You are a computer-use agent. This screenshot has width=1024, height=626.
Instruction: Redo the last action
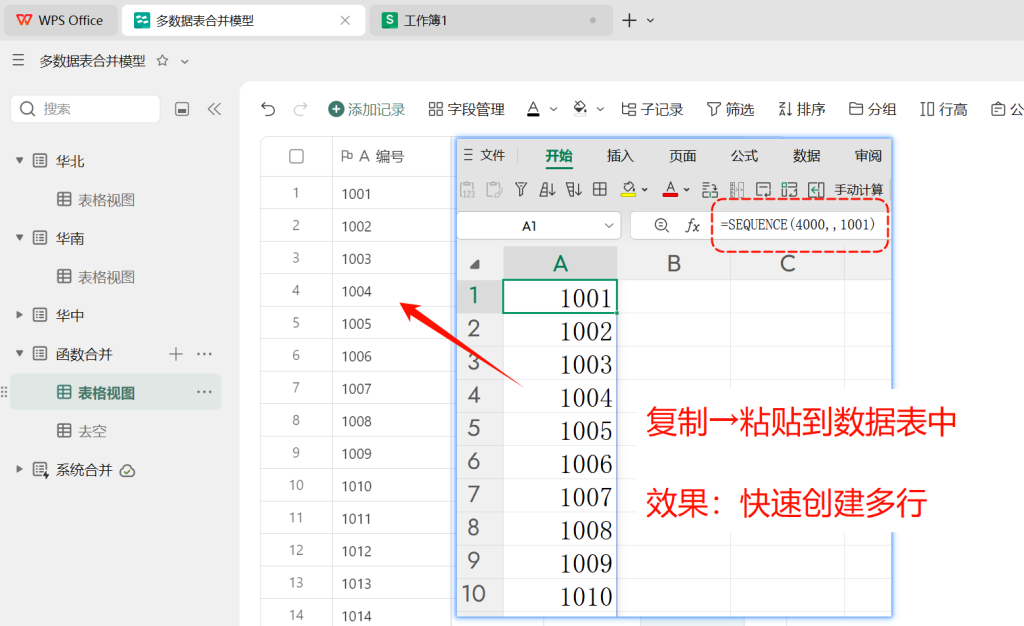point(300,109)
